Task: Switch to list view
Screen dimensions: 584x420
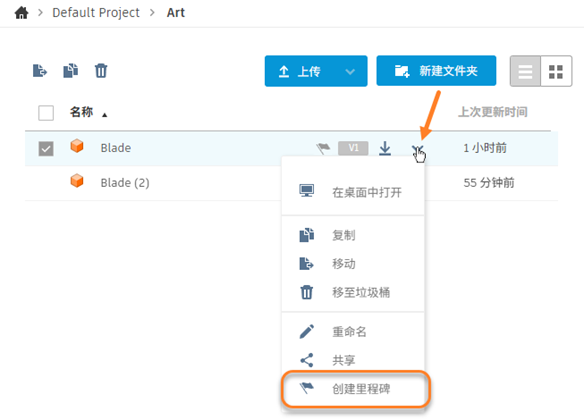Action: 525,71
